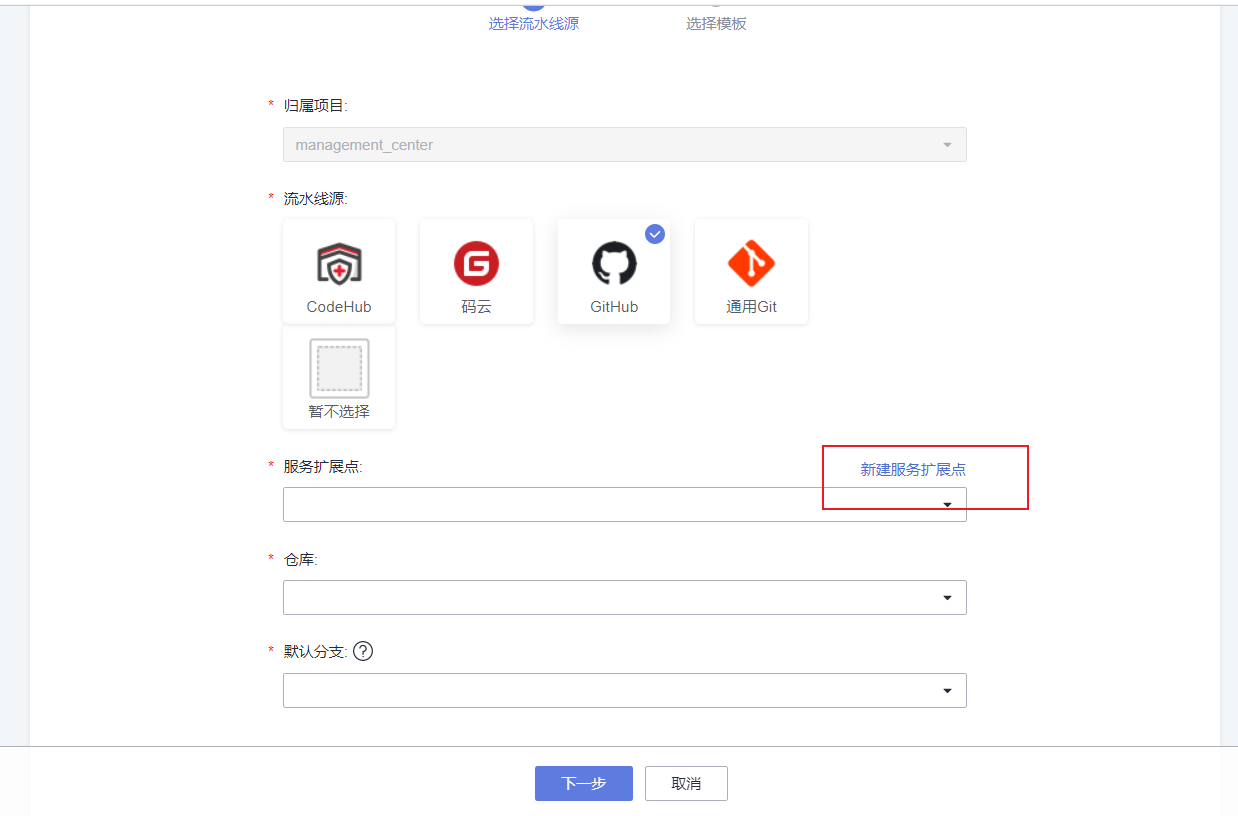
Task: Open the 仓库 dropdown
Action: click(625, 597)
